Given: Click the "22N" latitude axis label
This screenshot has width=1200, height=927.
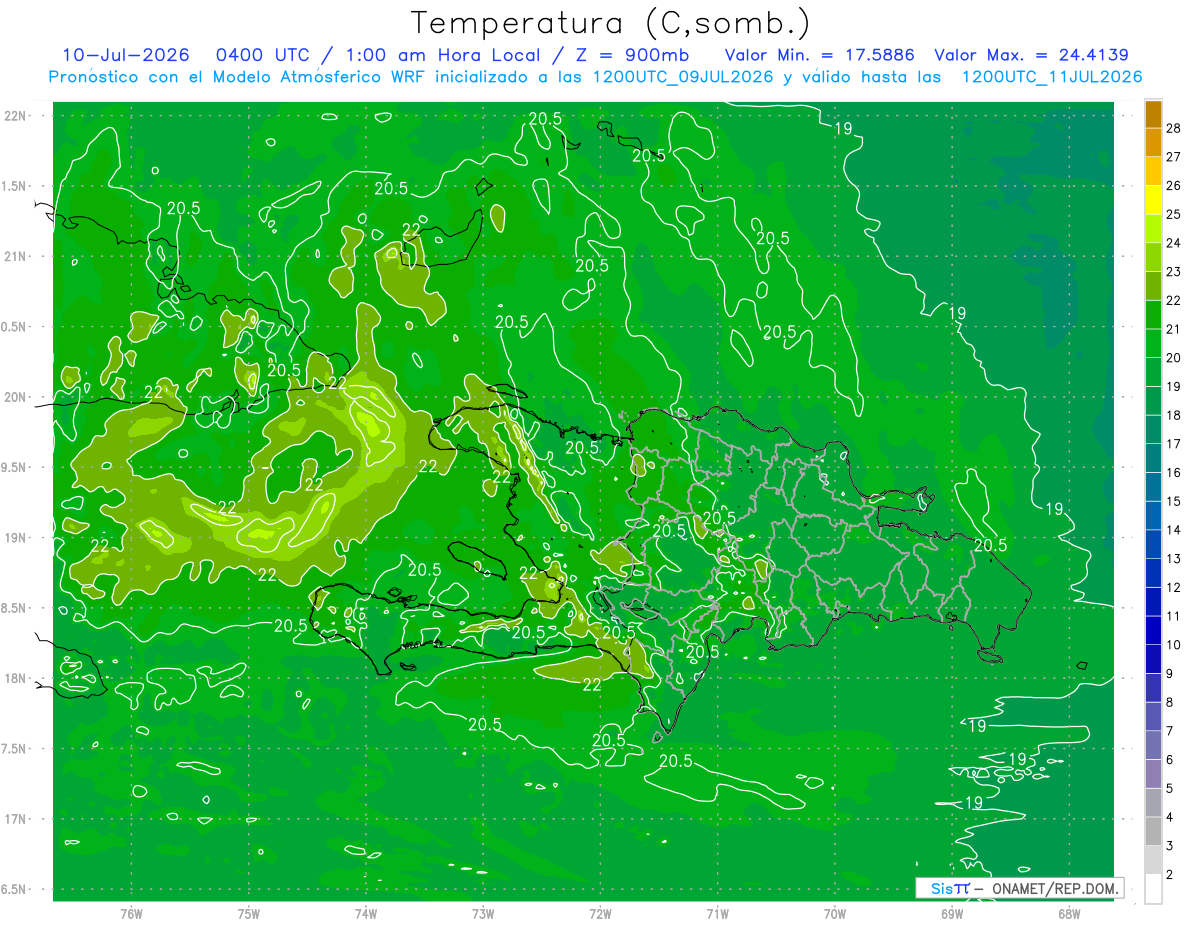Looking at the screenshot, I should point(17,116).
